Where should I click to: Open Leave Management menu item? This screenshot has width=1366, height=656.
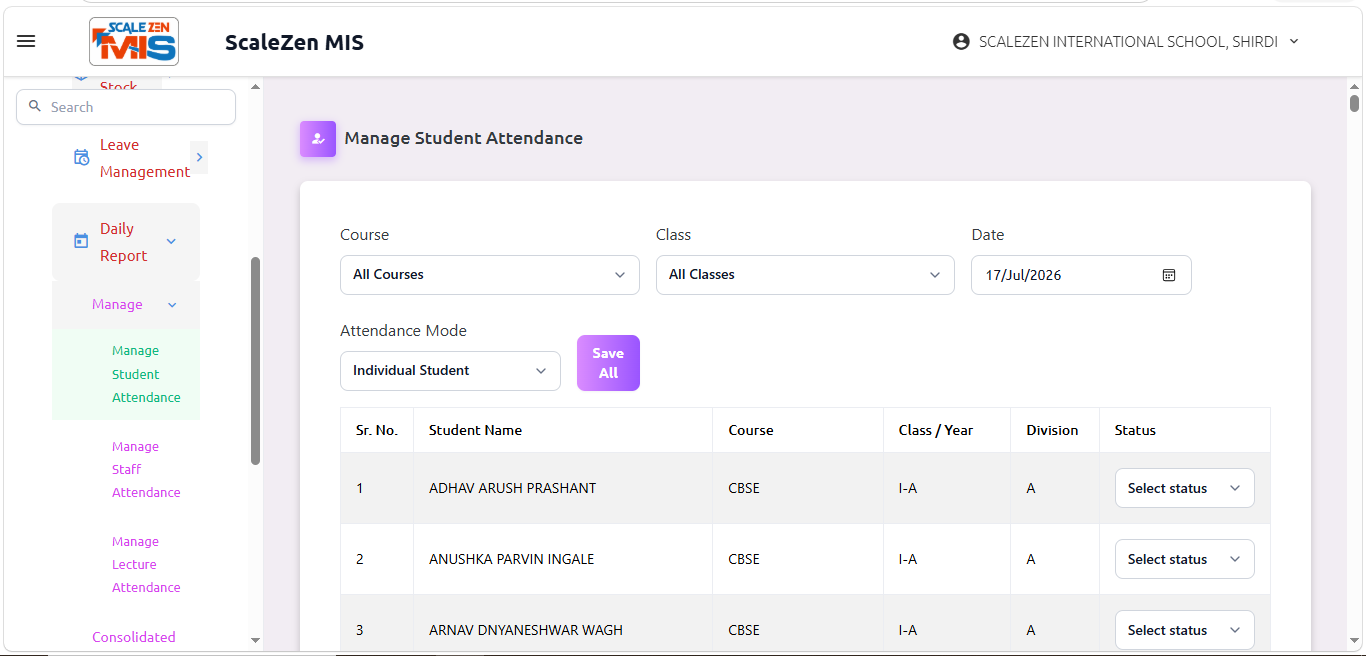tap(145, 158)
